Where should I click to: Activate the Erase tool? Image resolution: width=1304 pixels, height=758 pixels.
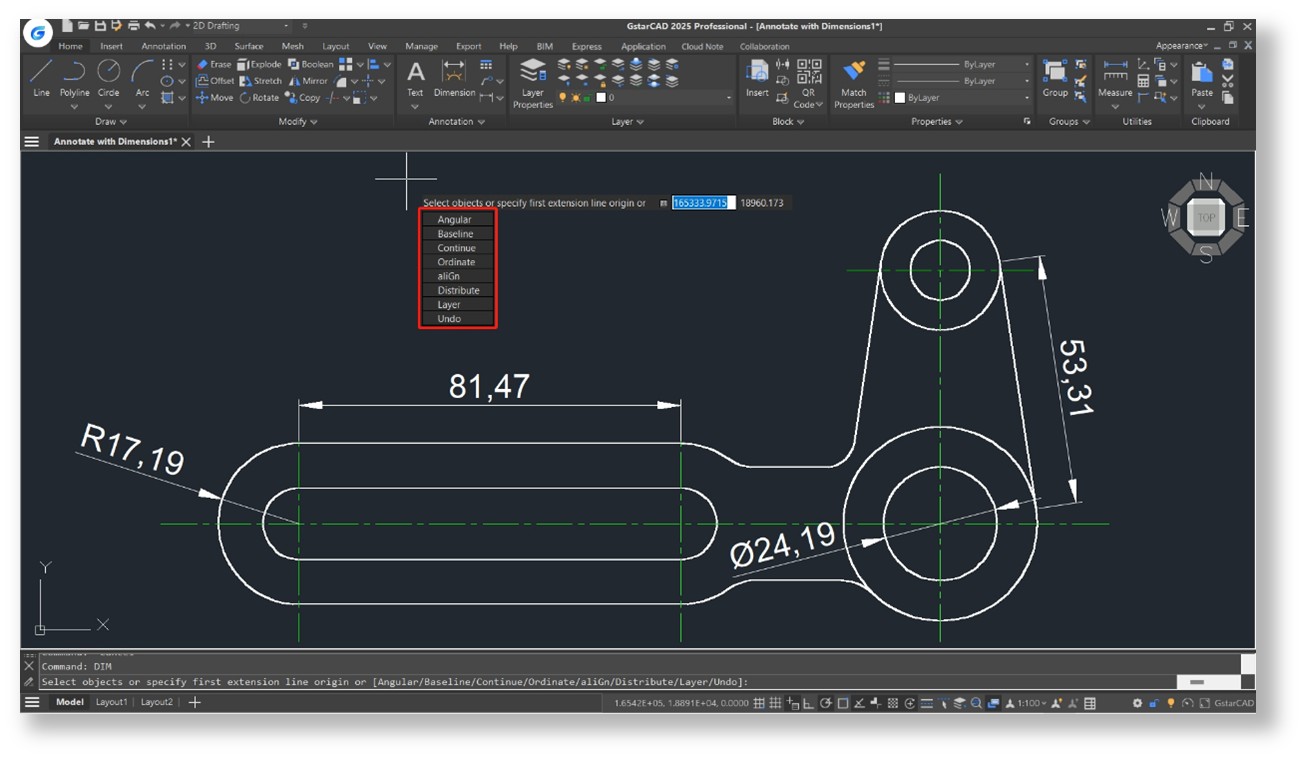tap(213, 64)
